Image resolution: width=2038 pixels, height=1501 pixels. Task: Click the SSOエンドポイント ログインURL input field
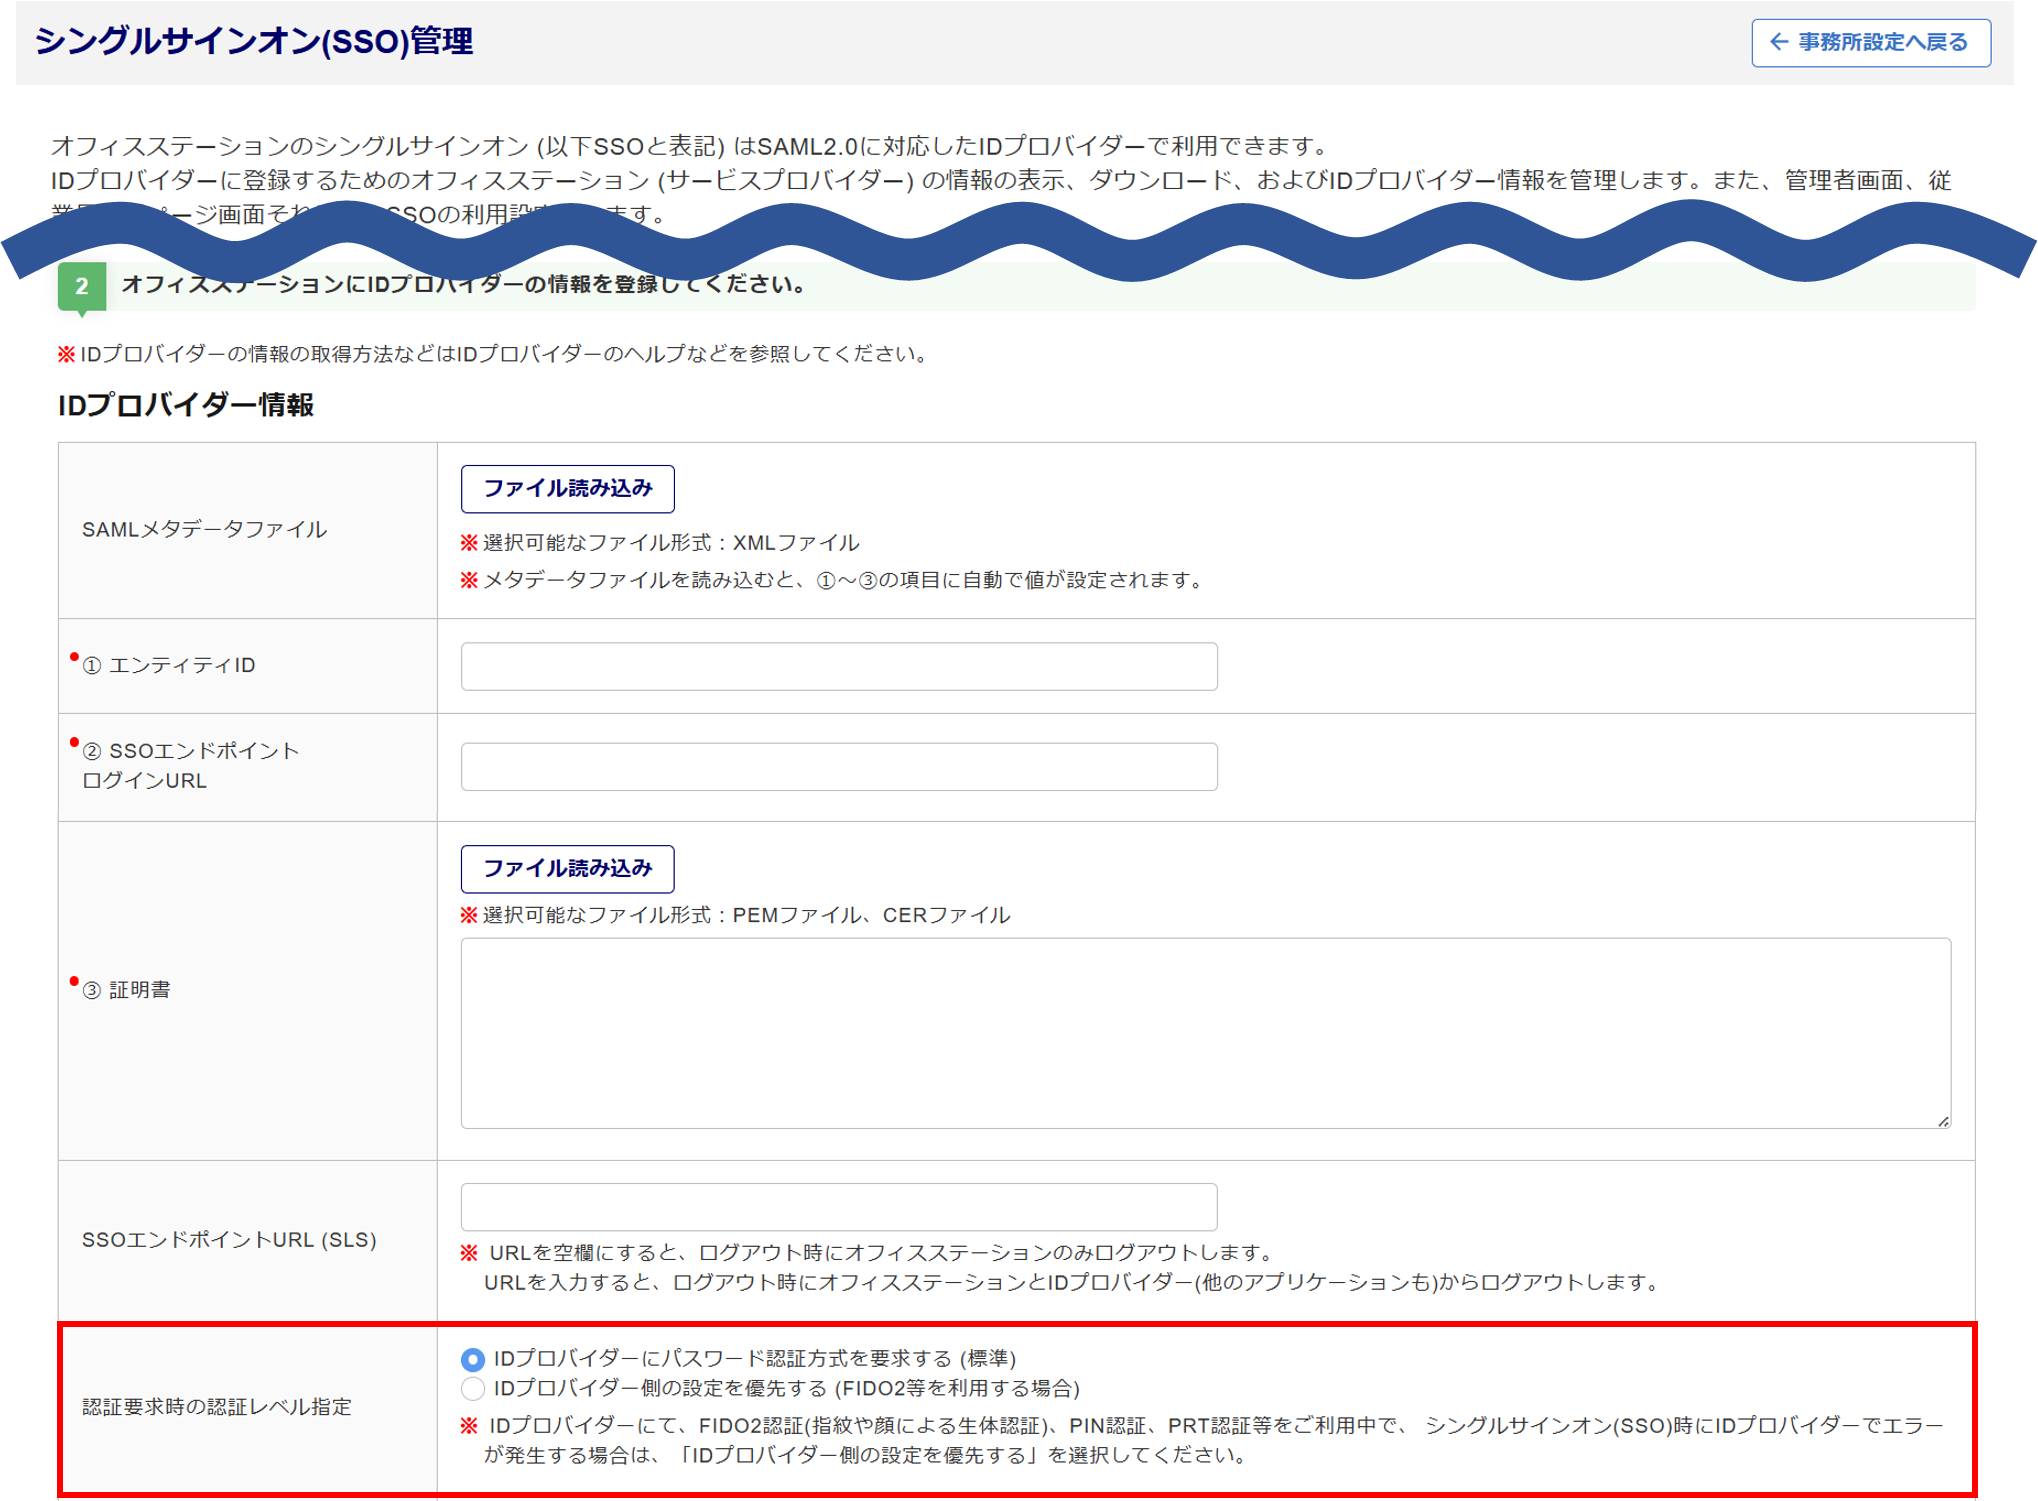[838, 767]
